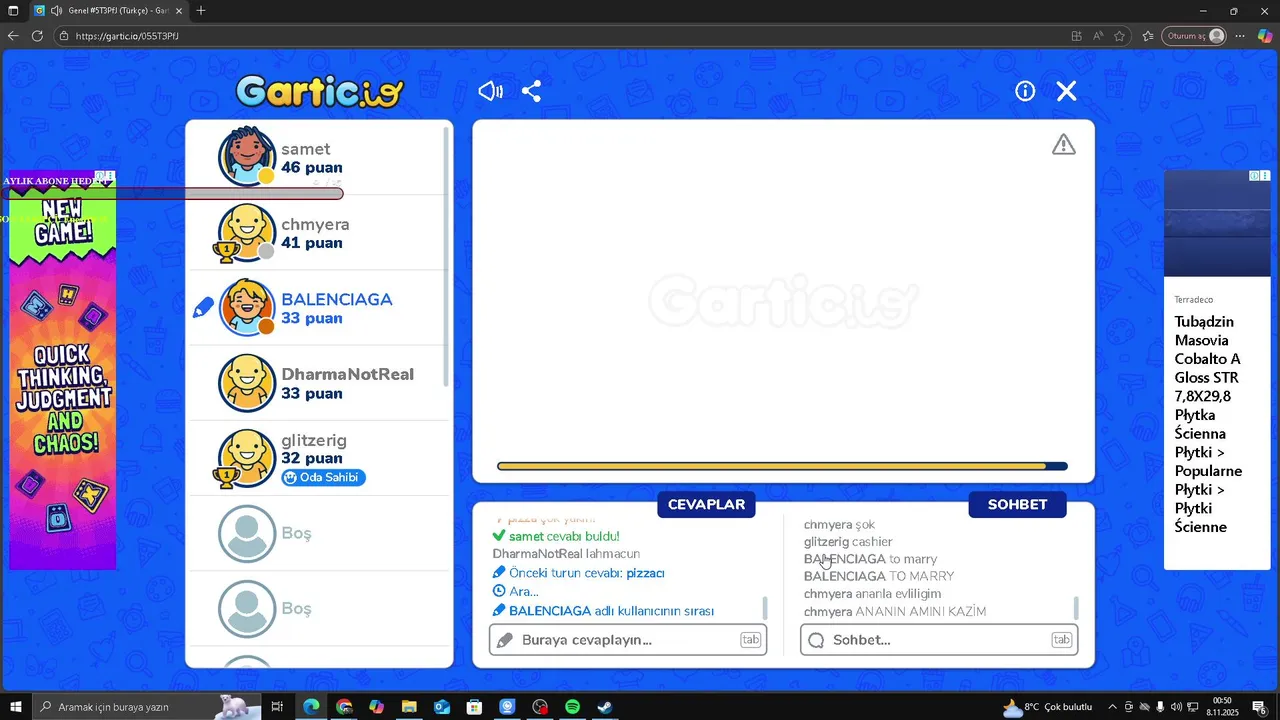Open the read aloud icon
The image size is (1280, 720).
pos(1098,36)
